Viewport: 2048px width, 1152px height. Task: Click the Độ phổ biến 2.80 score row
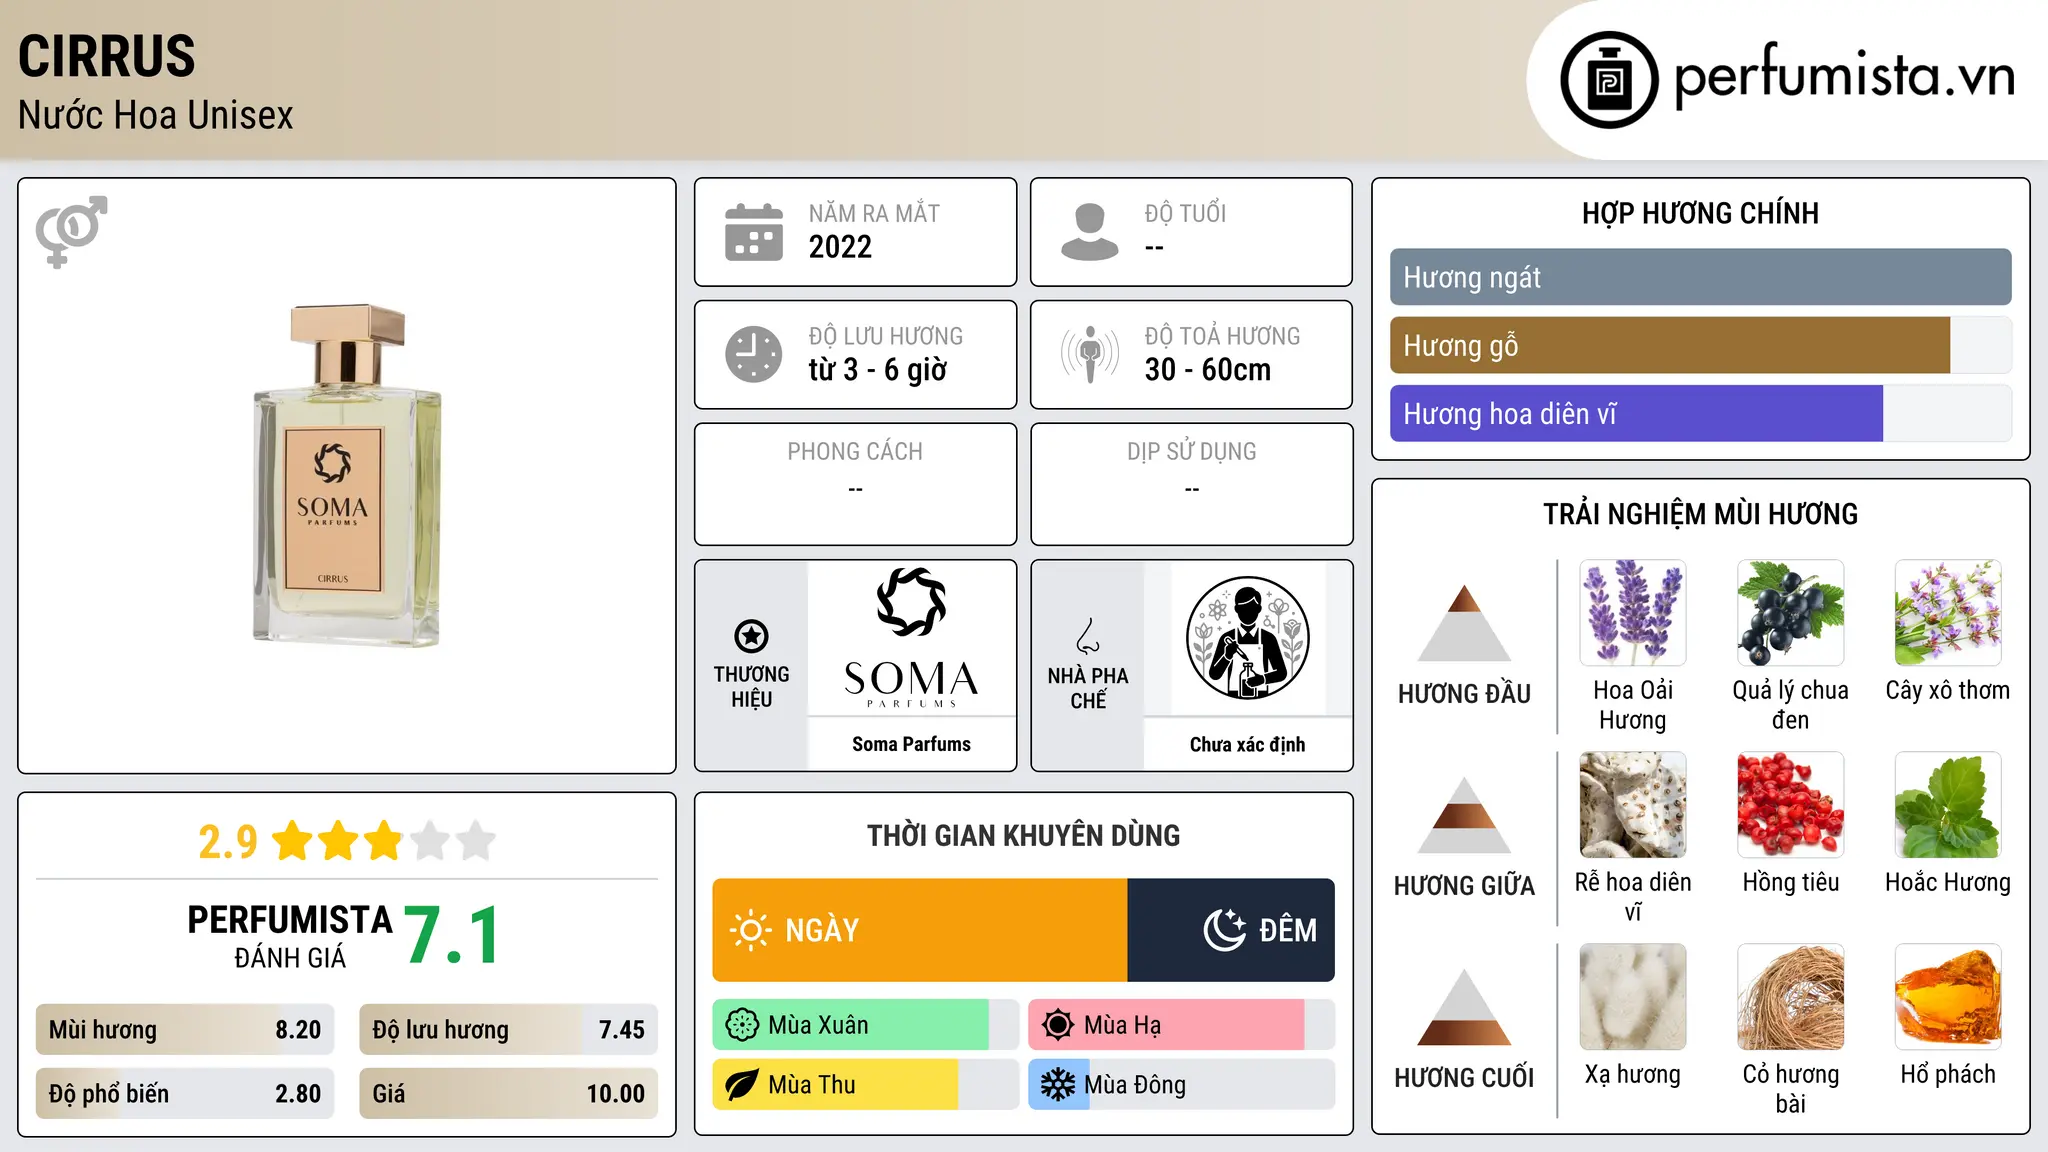point(185,1093)
